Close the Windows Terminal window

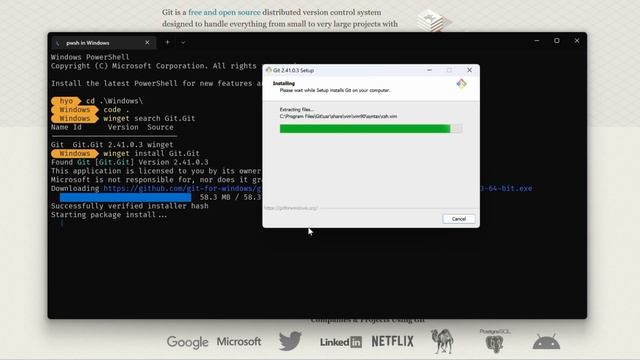point(577,41)
